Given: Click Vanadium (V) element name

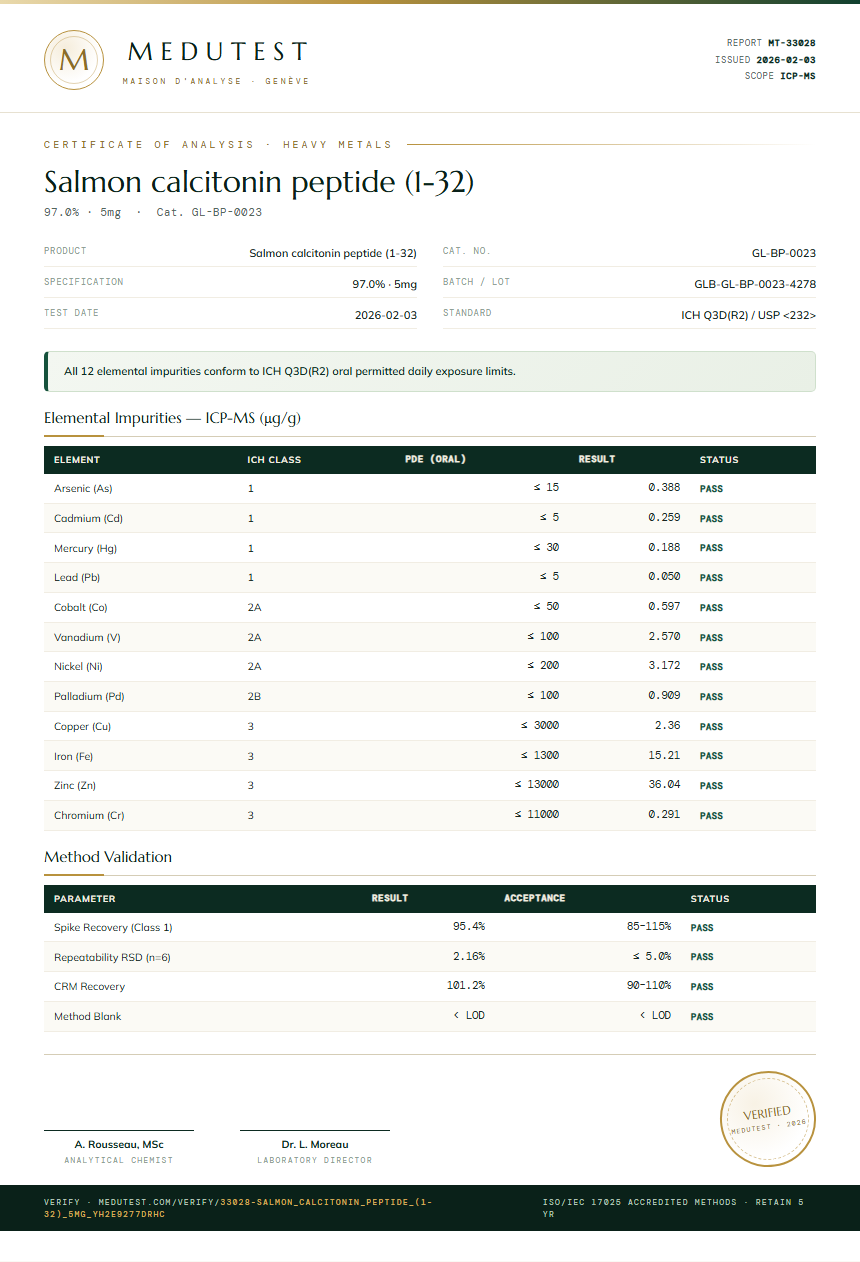Looking at the screenshot, I should click(x=87, y=638).
